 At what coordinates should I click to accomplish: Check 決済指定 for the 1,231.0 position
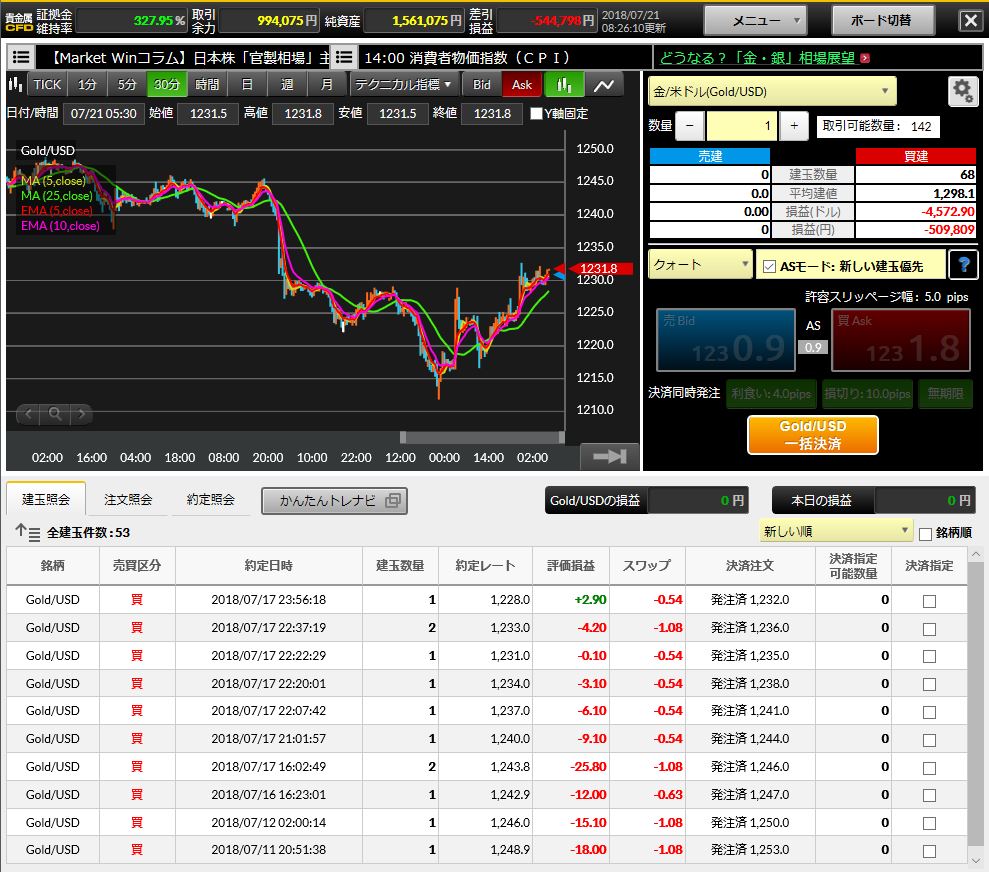[x=929, y=656]
